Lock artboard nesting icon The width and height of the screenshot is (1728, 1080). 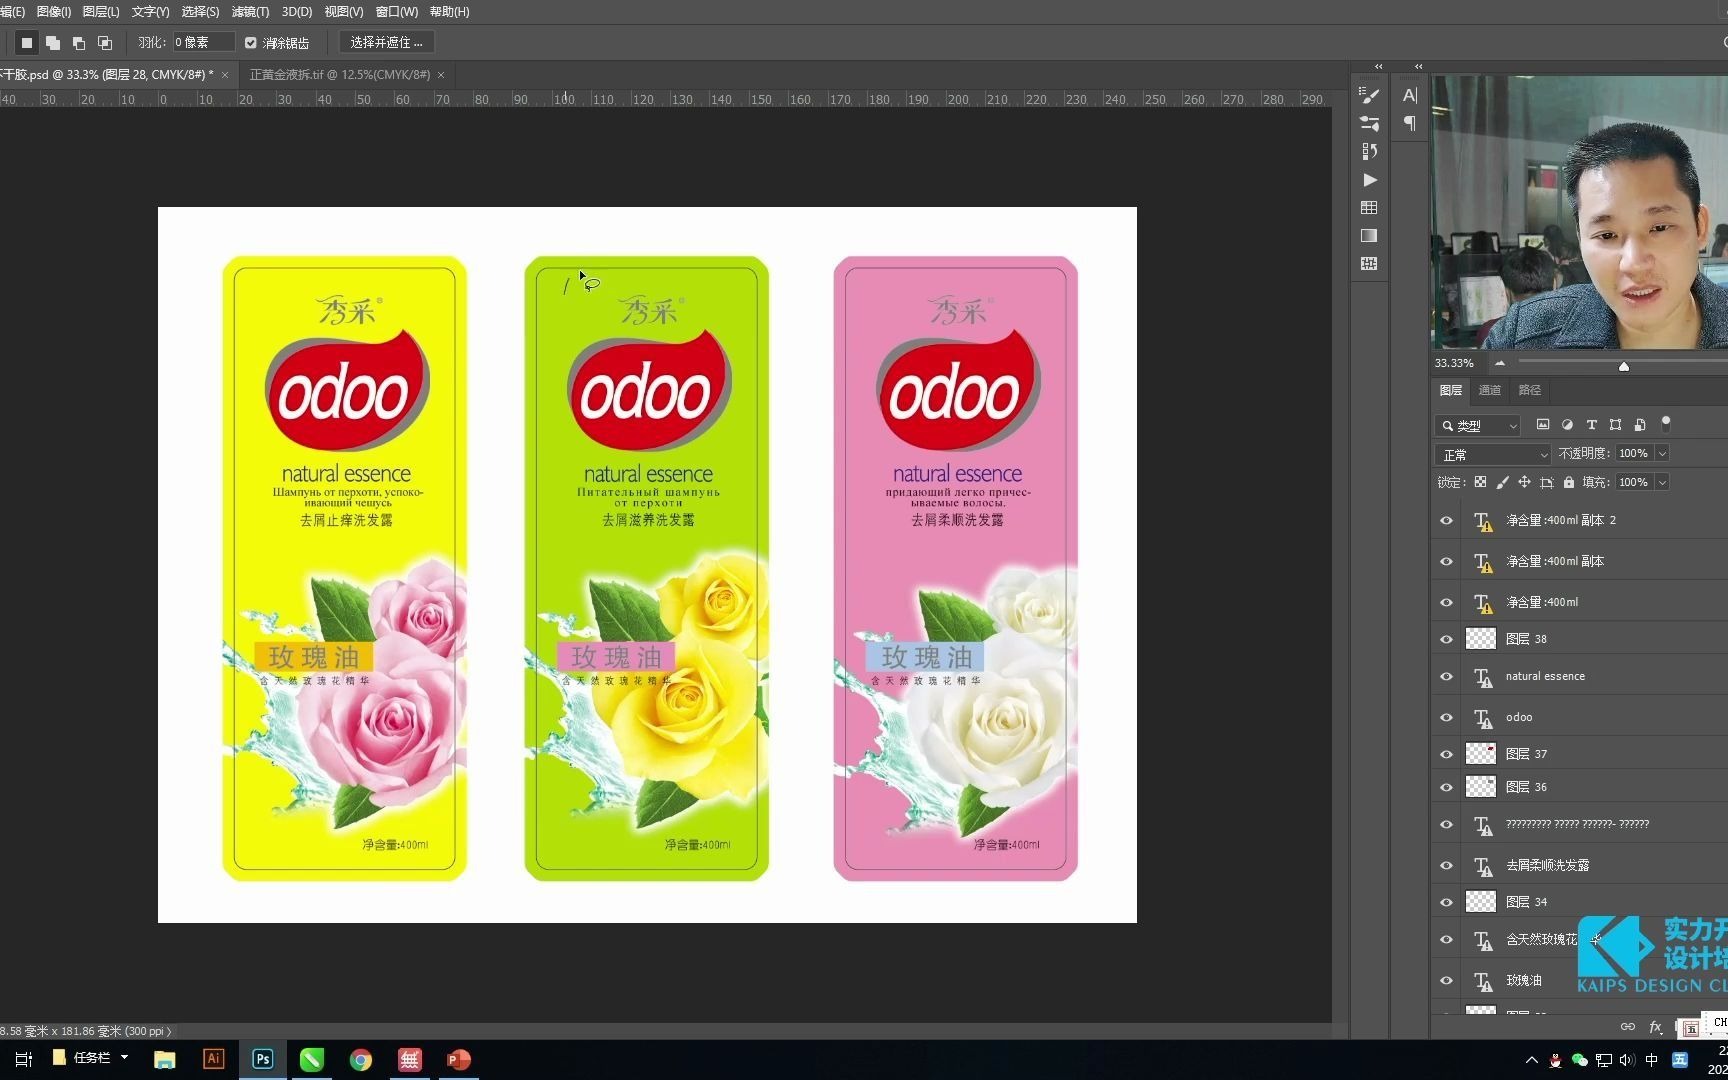(1546, 482)
